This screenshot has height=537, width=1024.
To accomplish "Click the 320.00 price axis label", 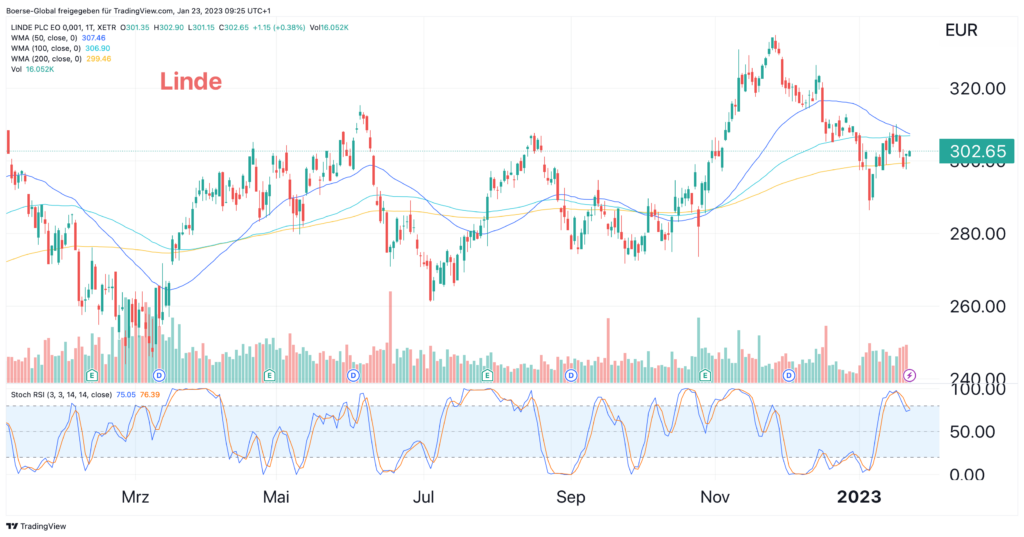I will coord(977,89).
